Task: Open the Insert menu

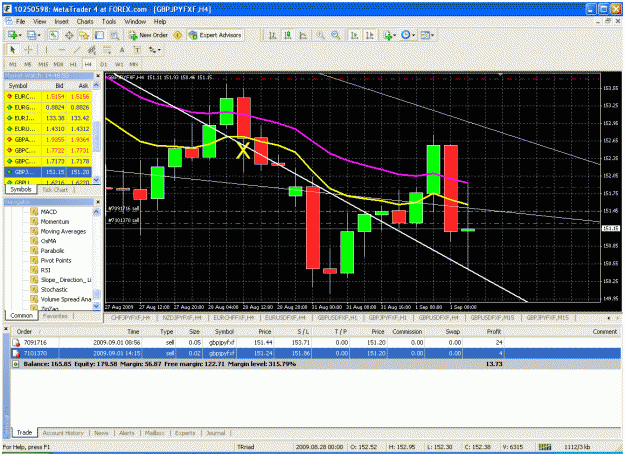Action: pyautogui.click(x=61, y=22)
